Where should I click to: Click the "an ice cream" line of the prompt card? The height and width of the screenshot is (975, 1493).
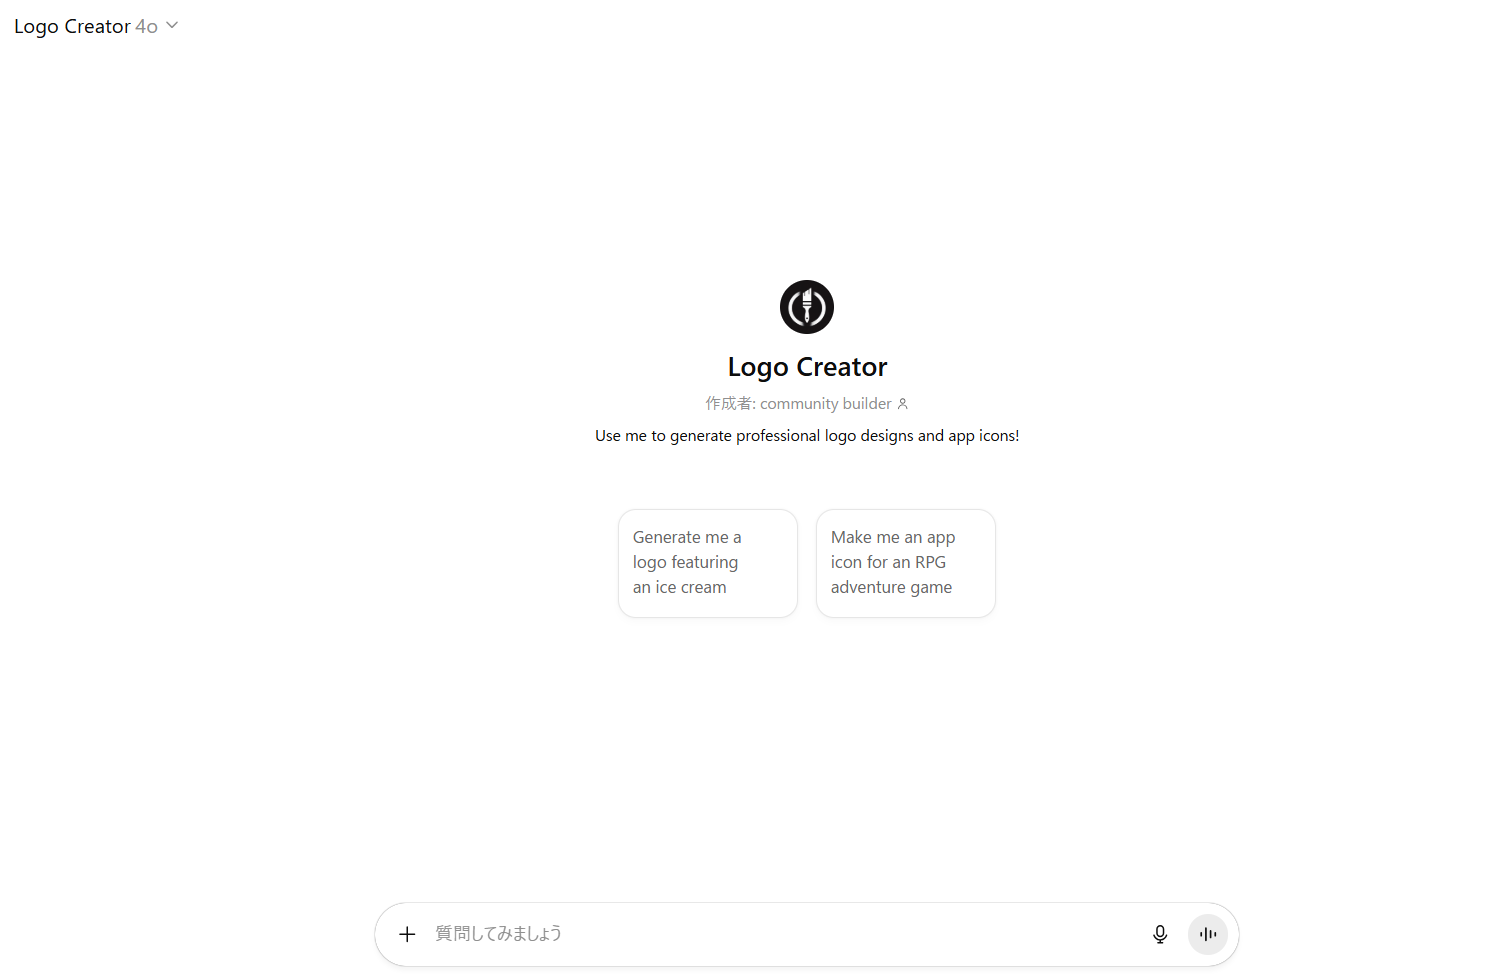(x=680, y=588)
